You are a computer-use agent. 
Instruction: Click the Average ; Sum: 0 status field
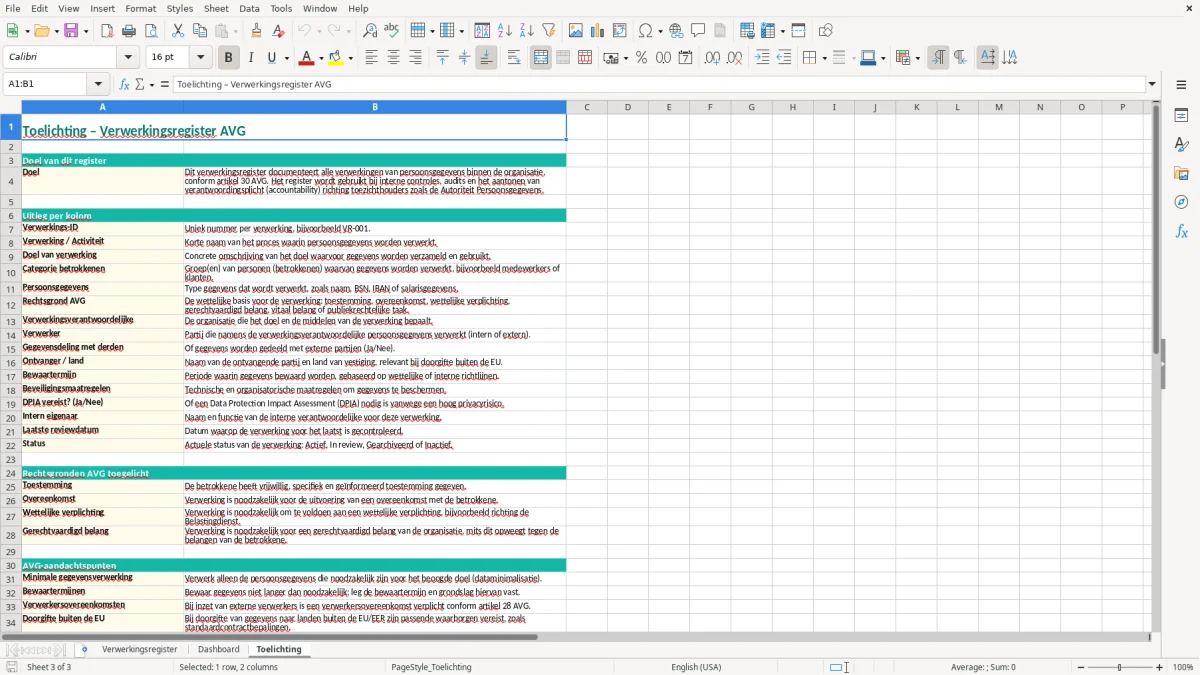[x=983, y=667]
